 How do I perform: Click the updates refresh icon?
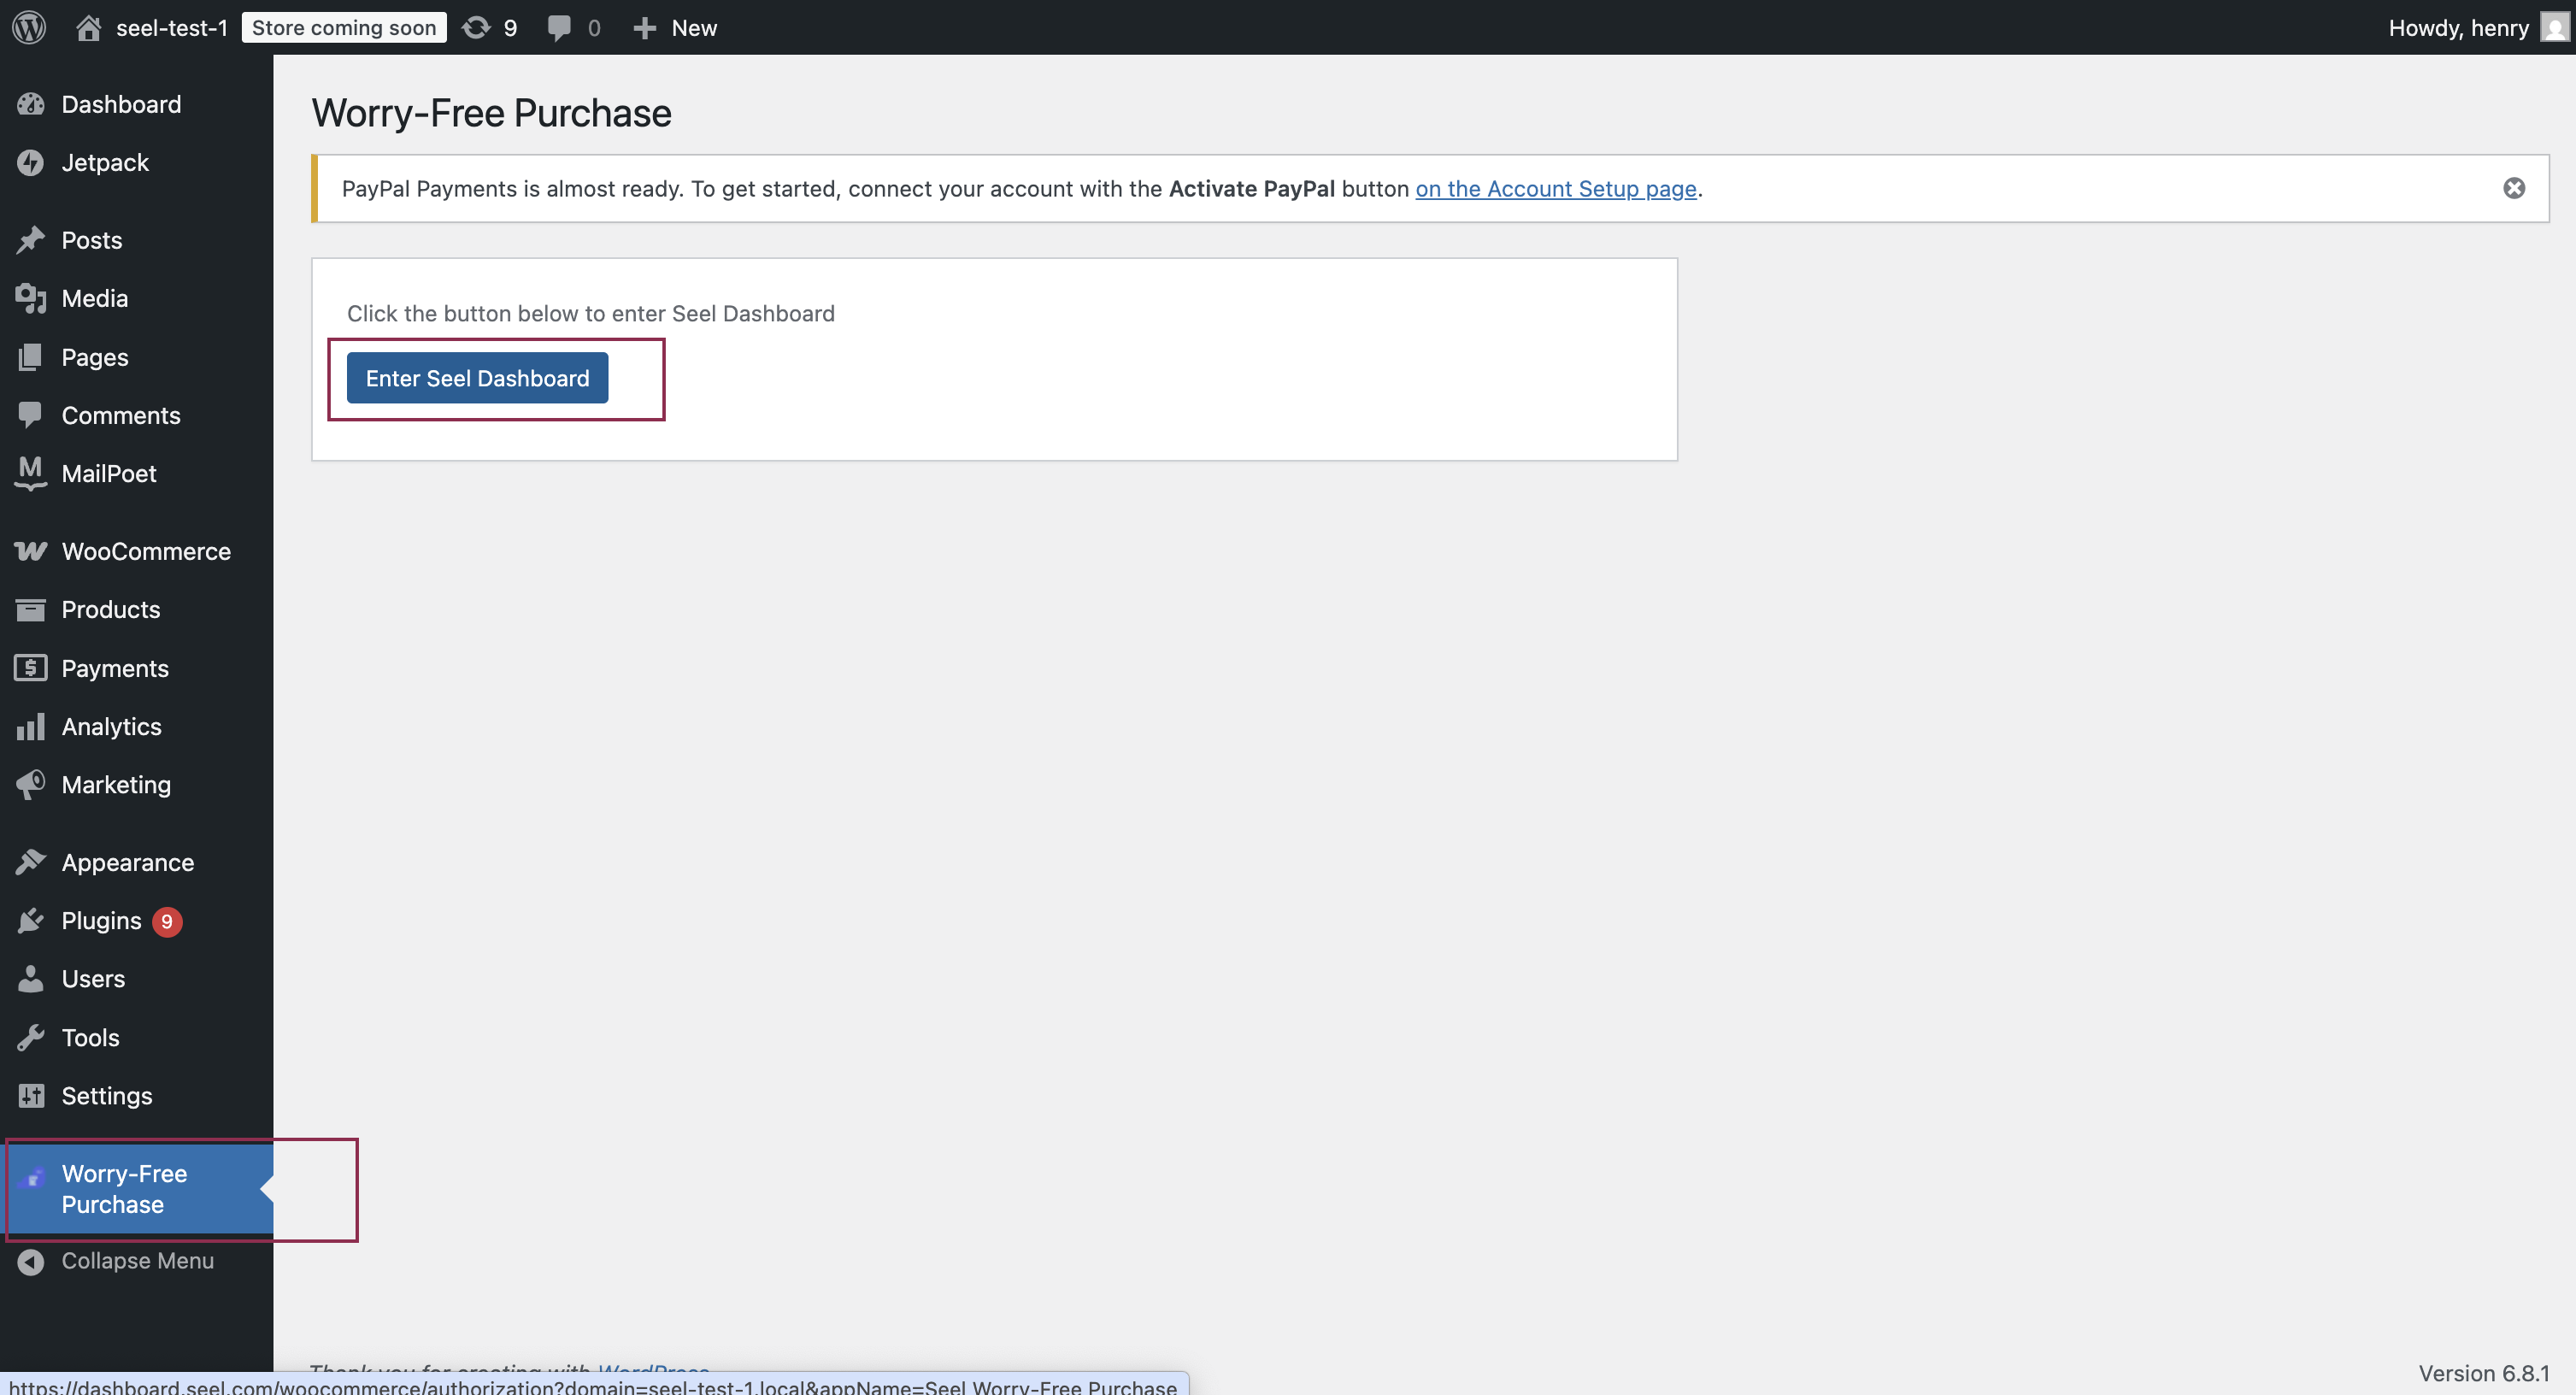click(476, 27)
